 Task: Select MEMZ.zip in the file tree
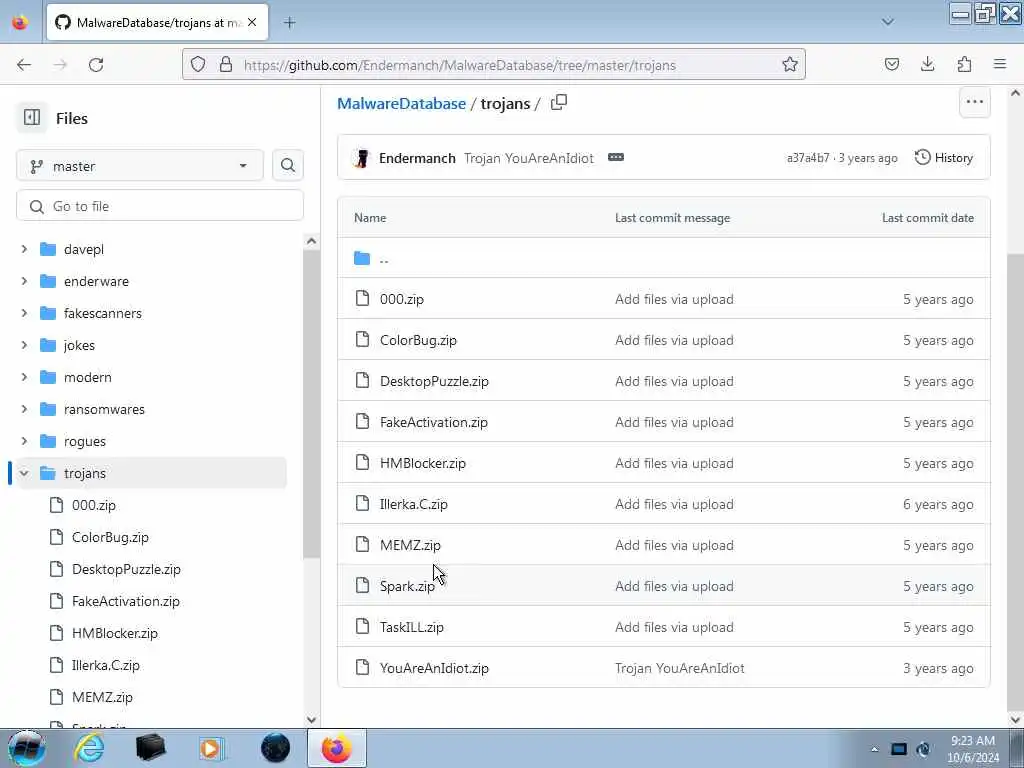(102, 697)
